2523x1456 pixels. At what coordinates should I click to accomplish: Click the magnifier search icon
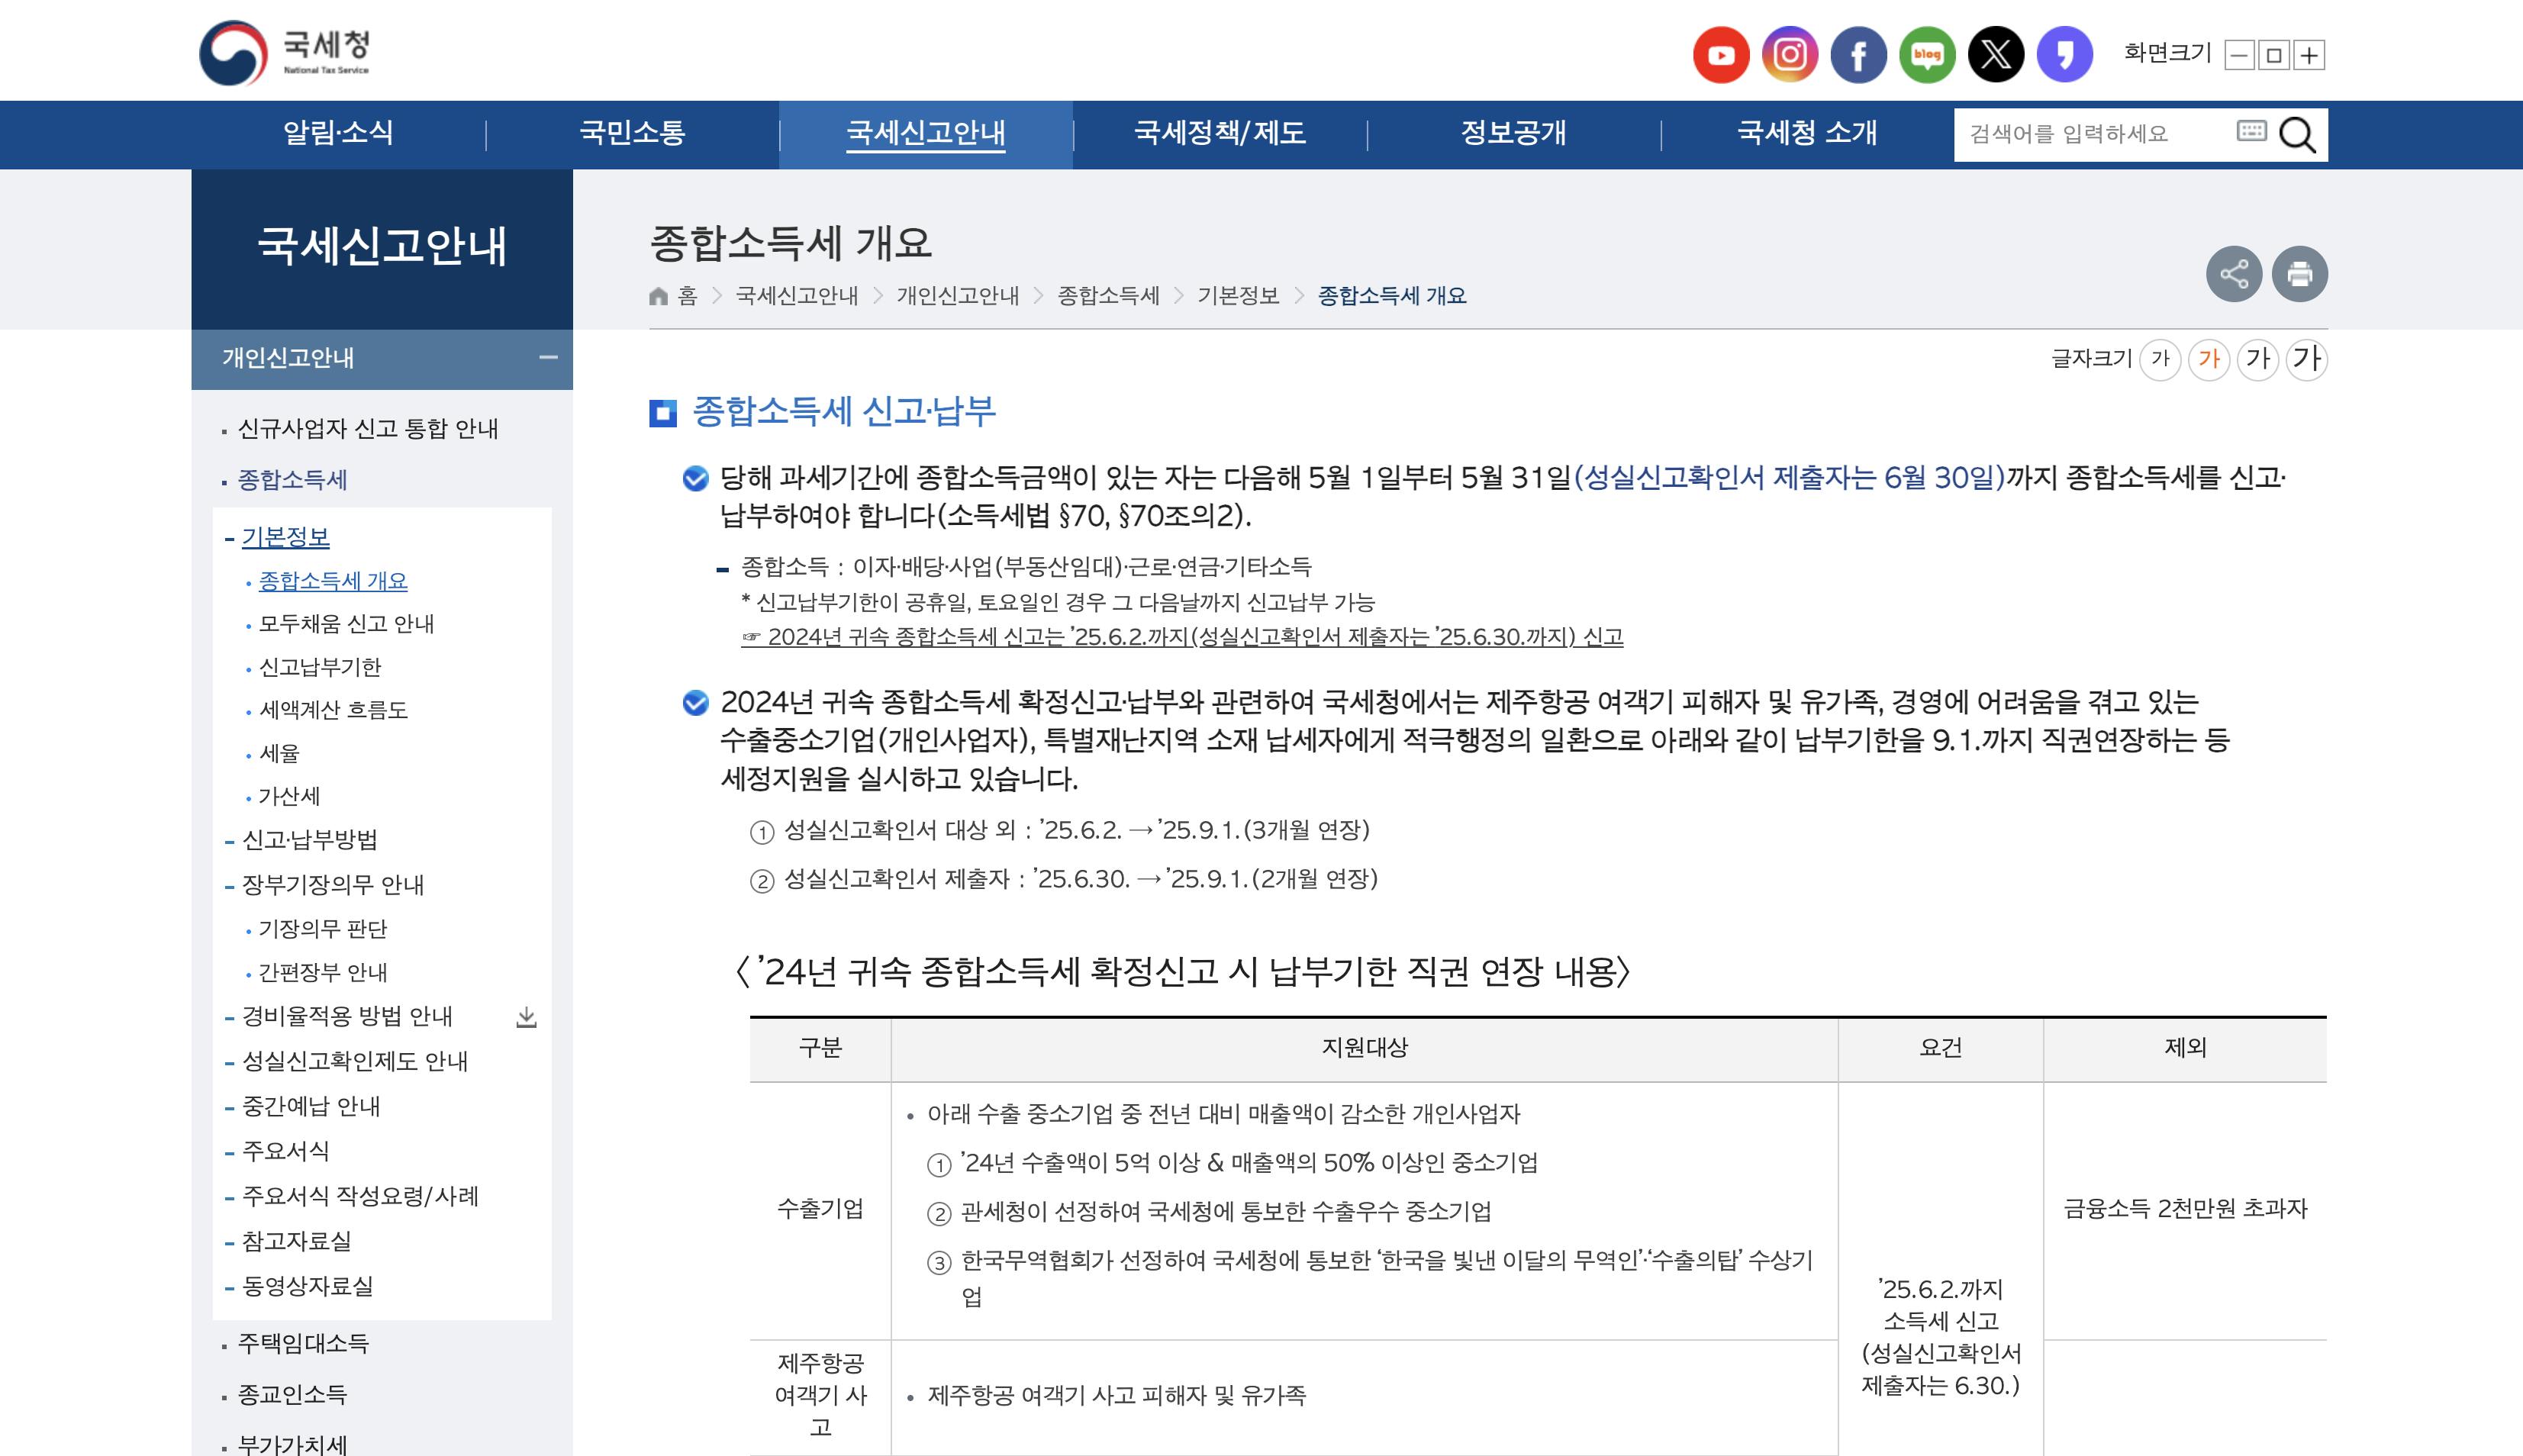click(2297, 134)
